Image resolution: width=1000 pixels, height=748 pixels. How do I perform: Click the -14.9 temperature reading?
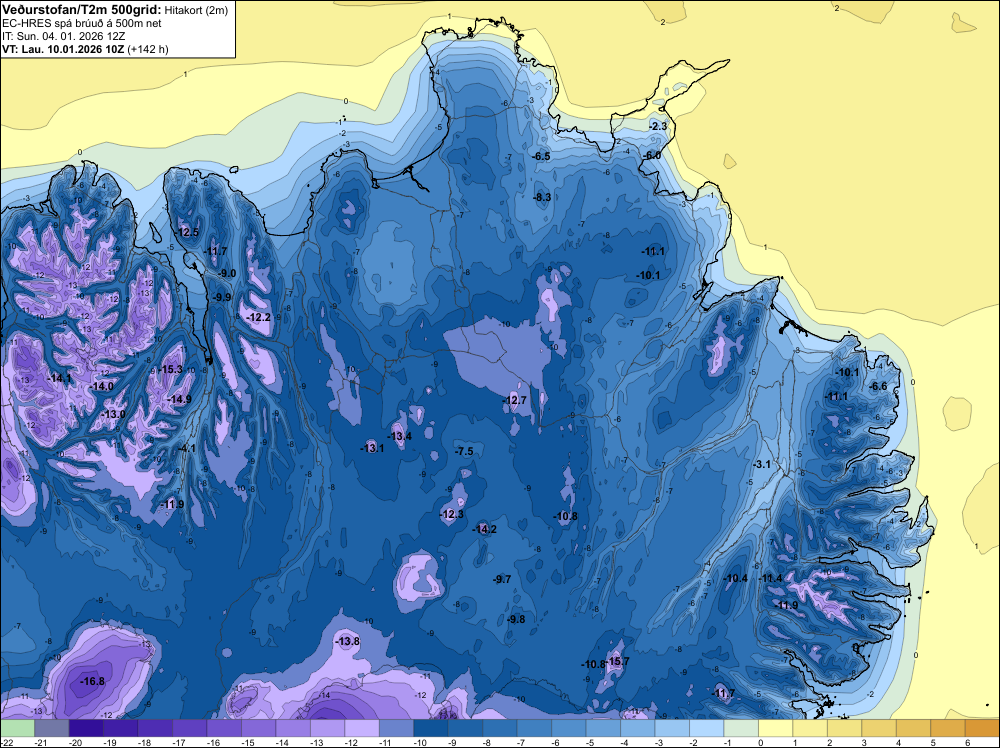179,399
